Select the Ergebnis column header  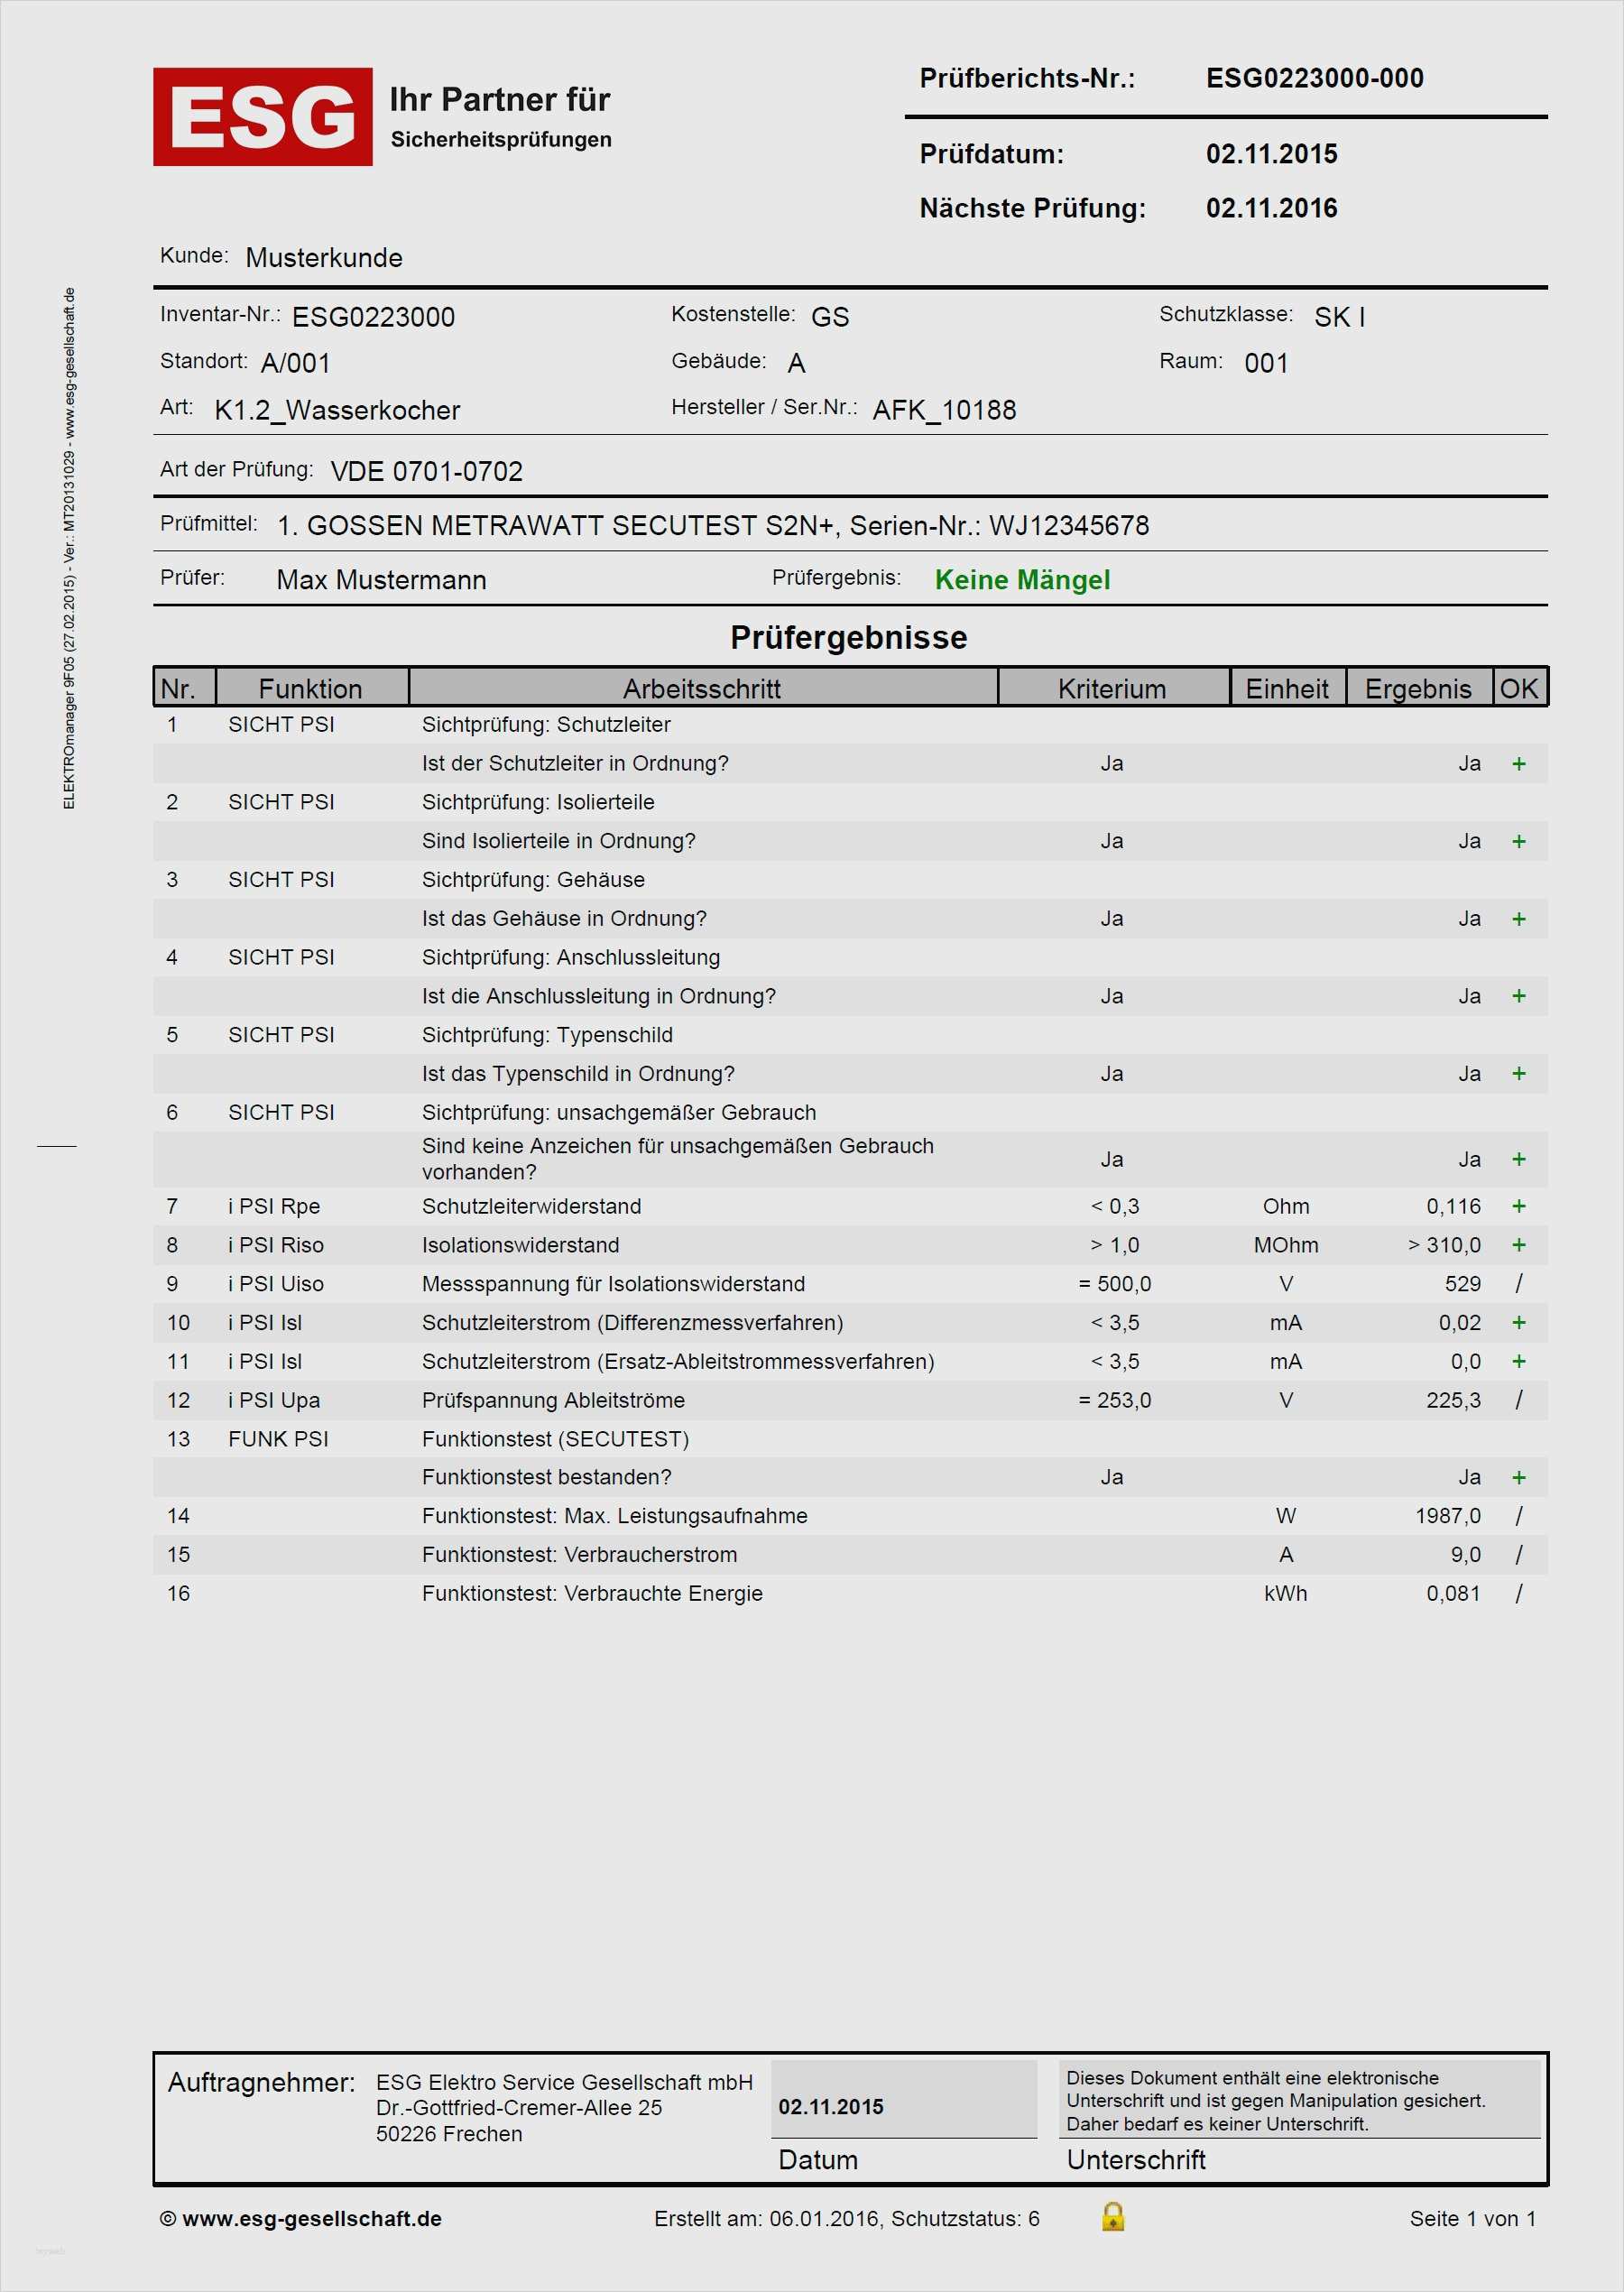pyautogui.click(x=1417, y=688)
